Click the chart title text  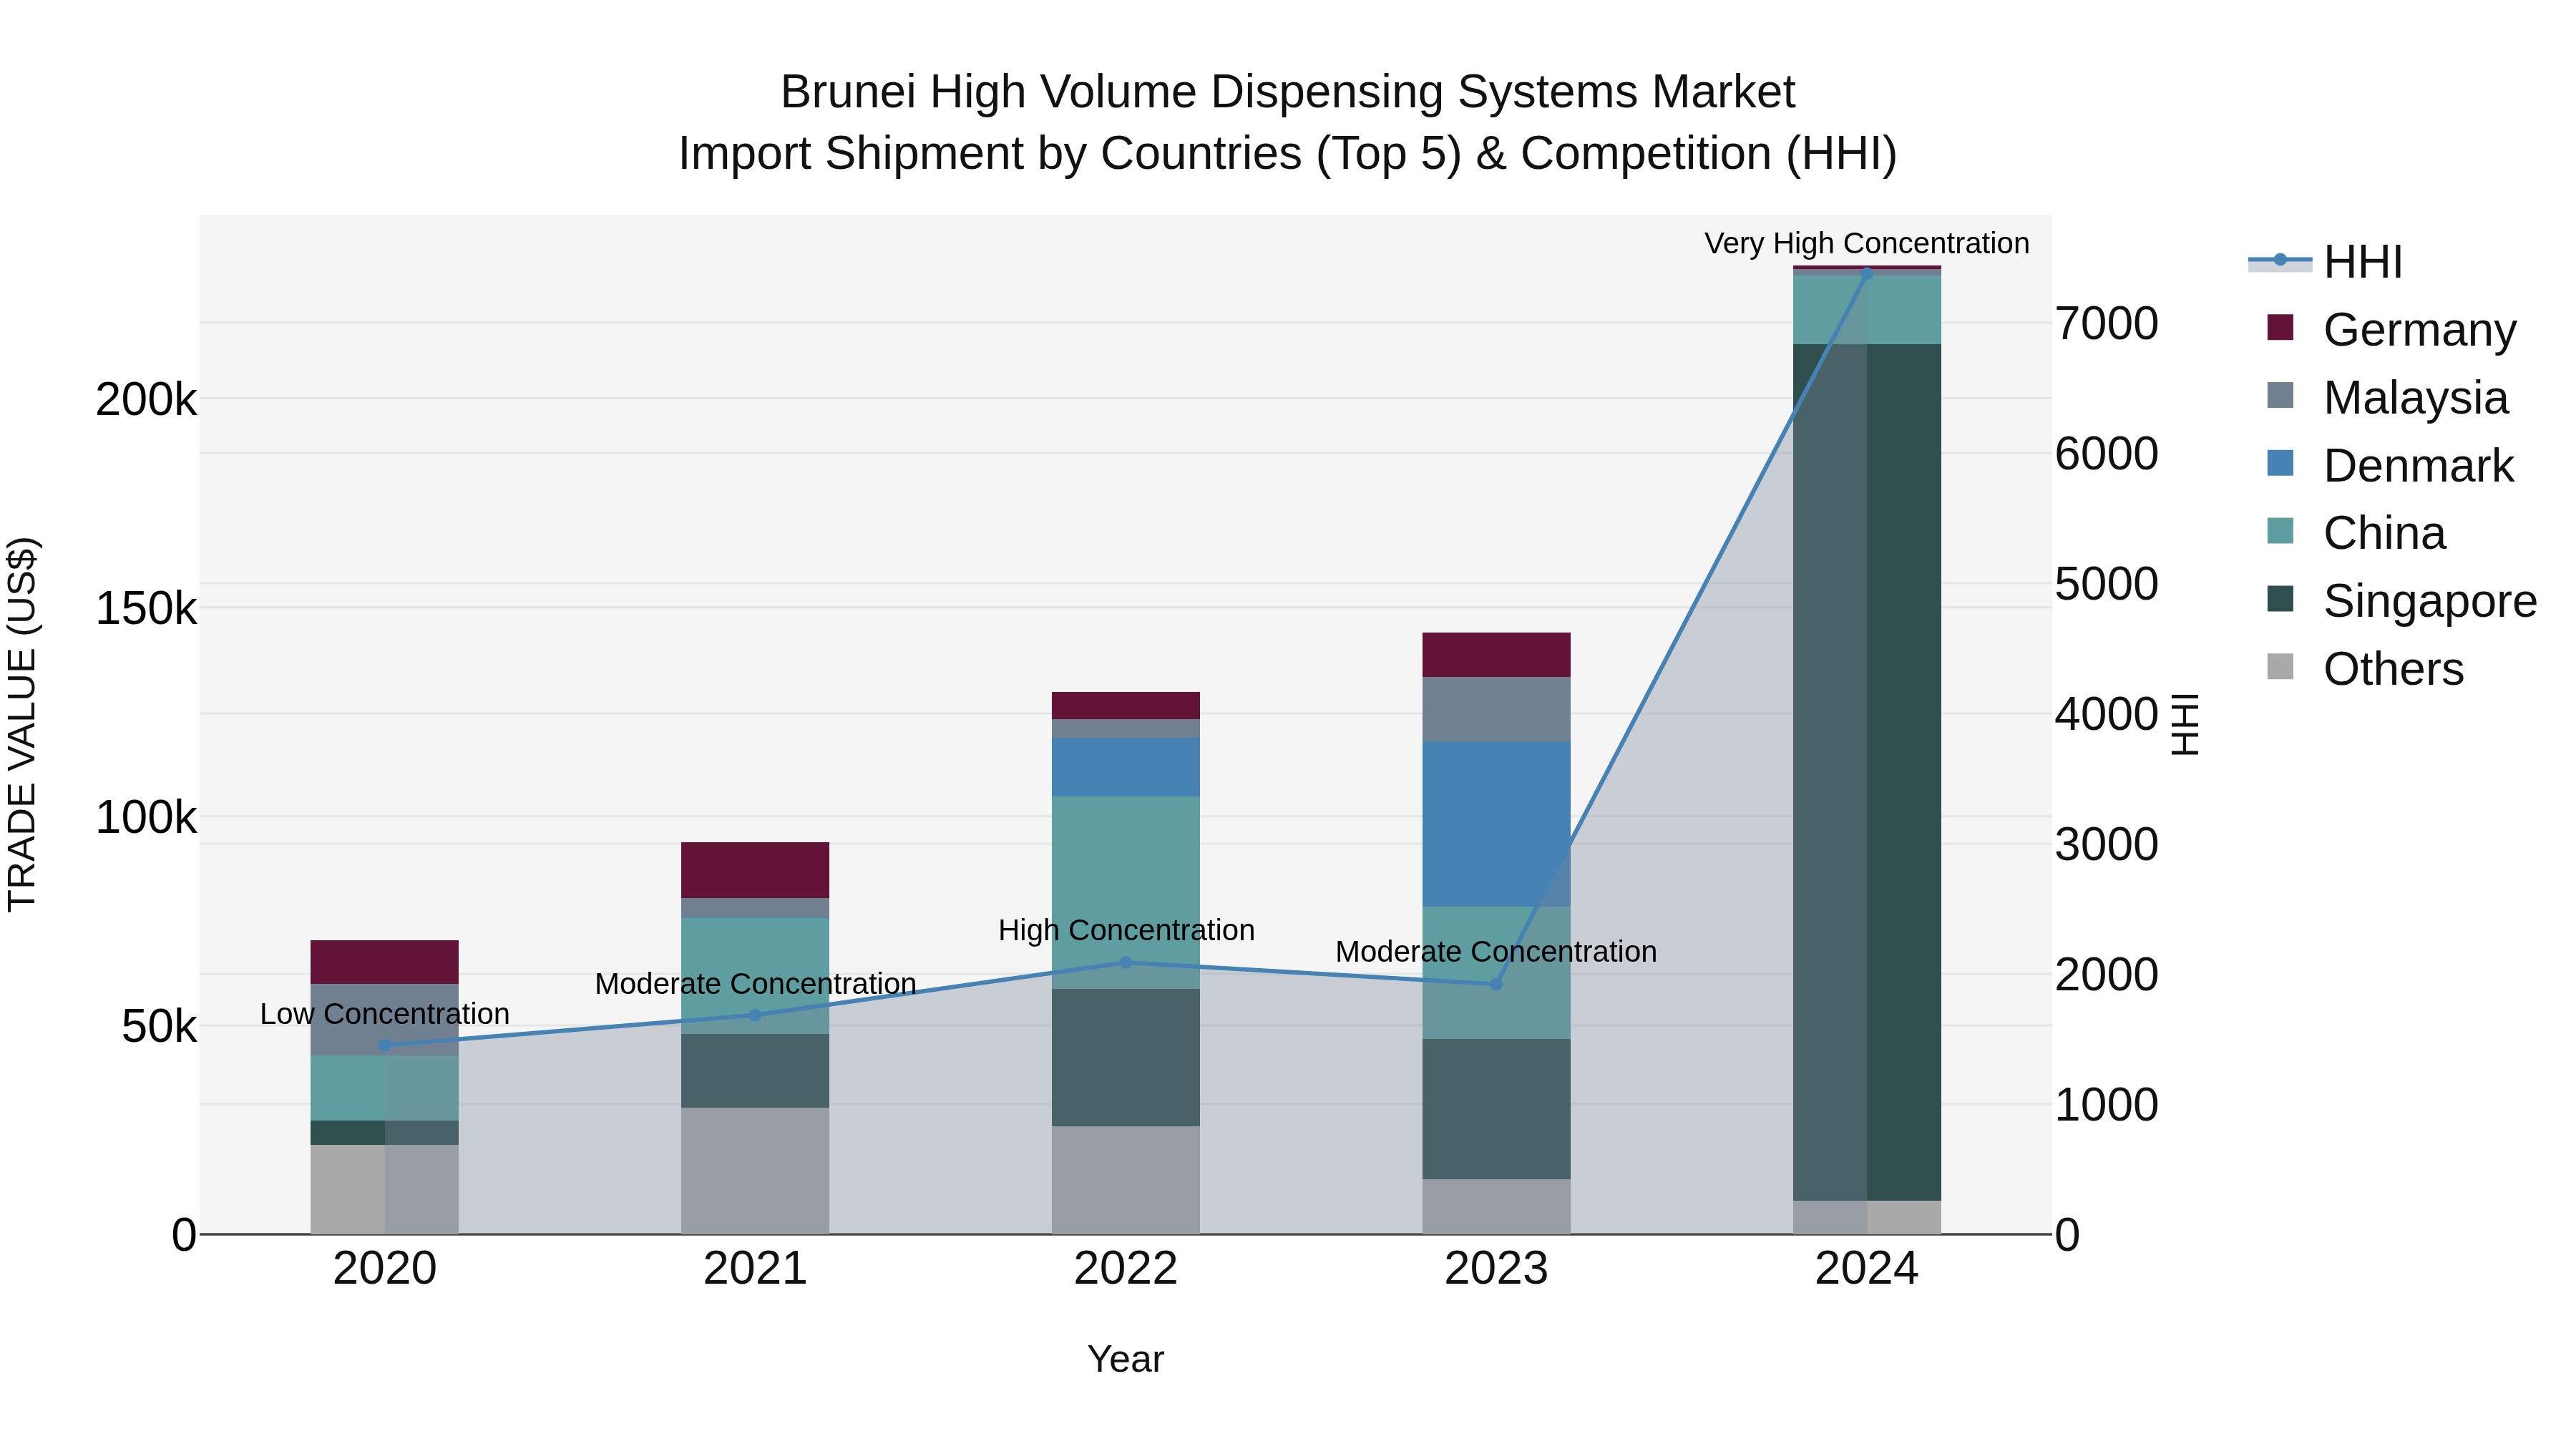[1288, 122]
